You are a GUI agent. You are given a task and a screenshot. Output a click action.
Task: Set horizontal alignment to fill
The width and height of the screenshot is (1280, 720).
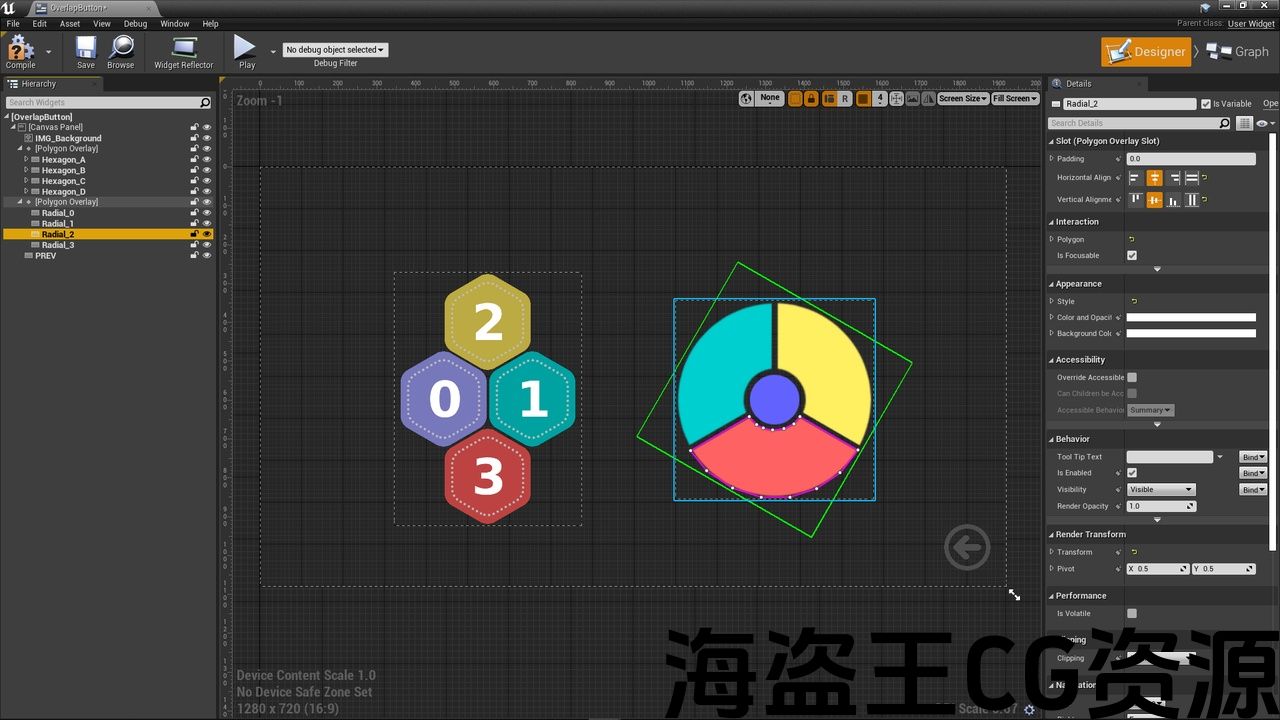(1192, 178)
